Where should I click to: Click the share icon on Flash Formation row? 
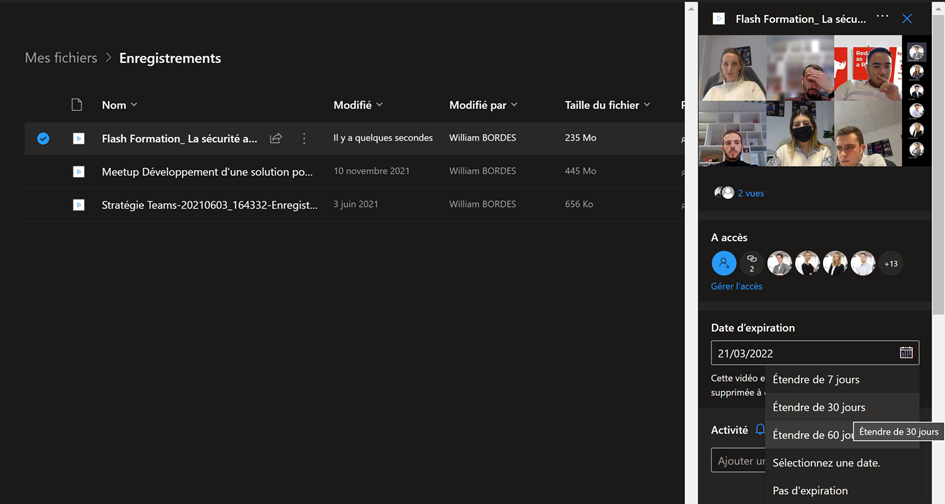pos(276,139)
